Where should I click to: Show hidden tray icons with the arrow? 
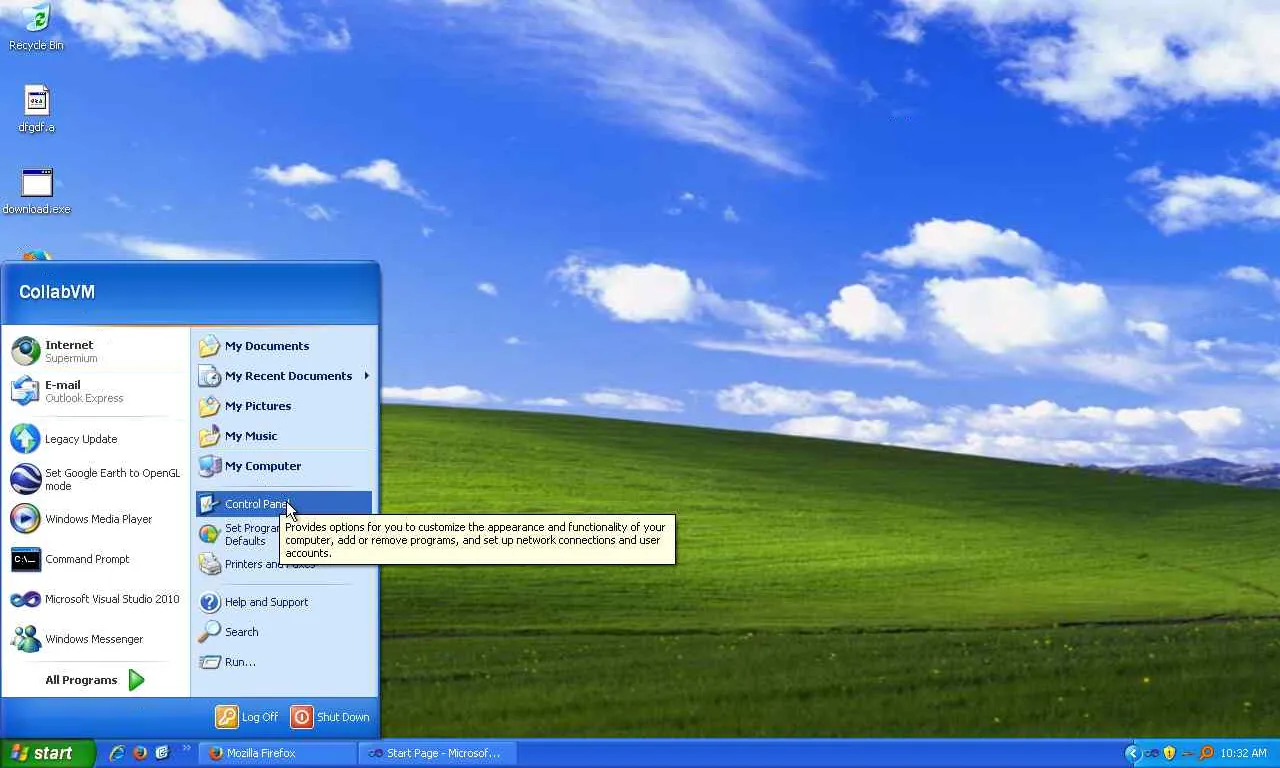click(x=1132, y=753)
